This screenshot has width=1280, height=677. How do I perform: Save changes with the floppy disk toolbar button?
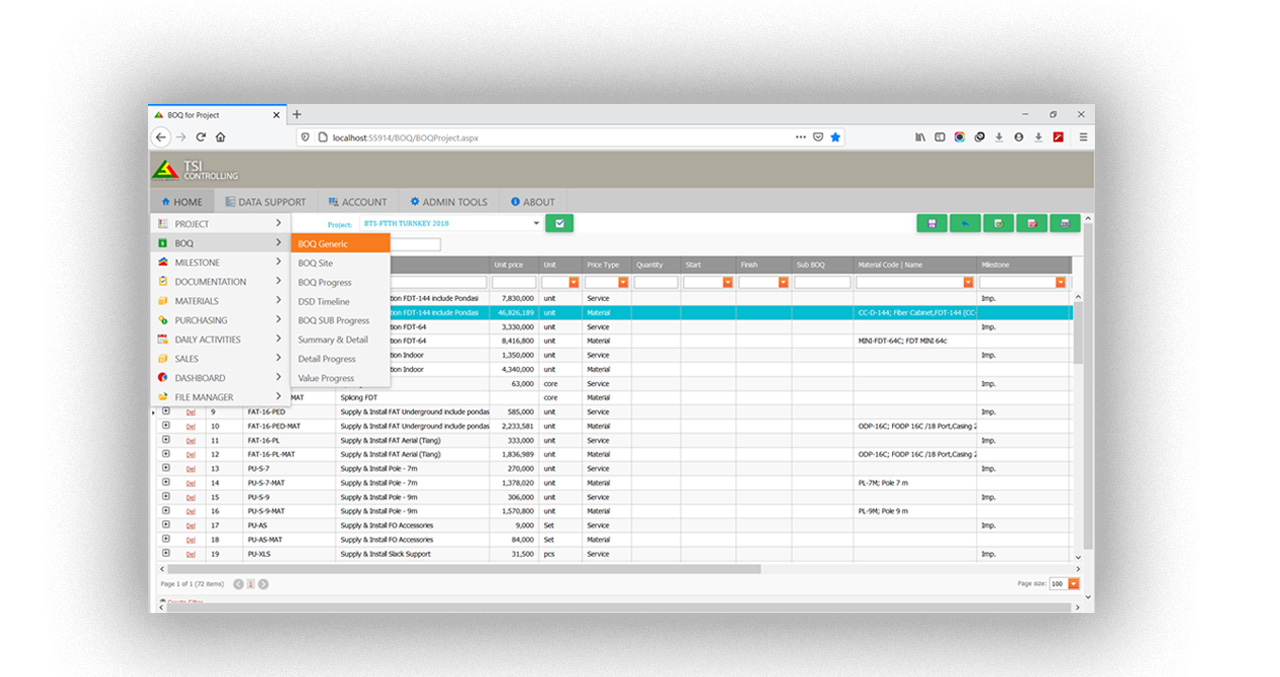point(931,223)
